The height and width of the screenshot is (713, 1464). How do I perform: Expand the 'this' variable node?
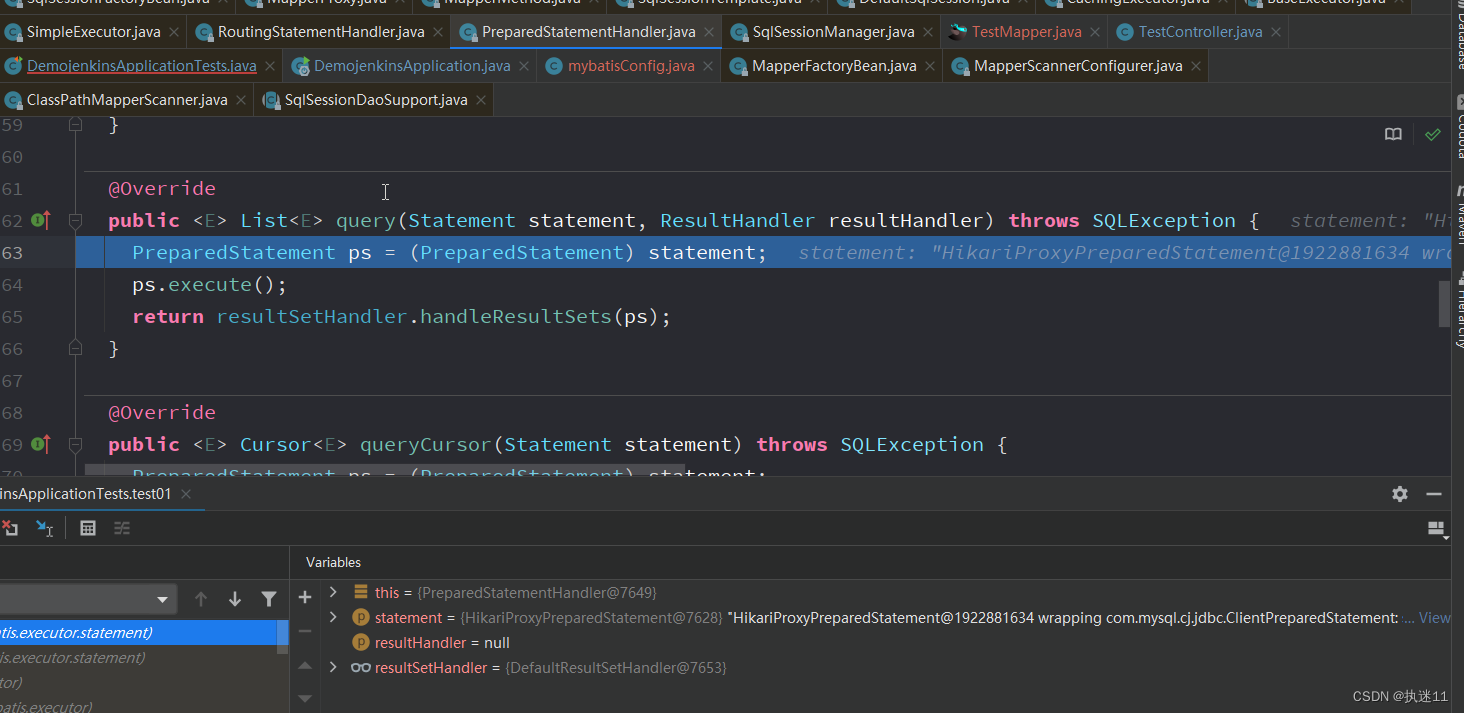pyautogui.click(x=333, y=592)
